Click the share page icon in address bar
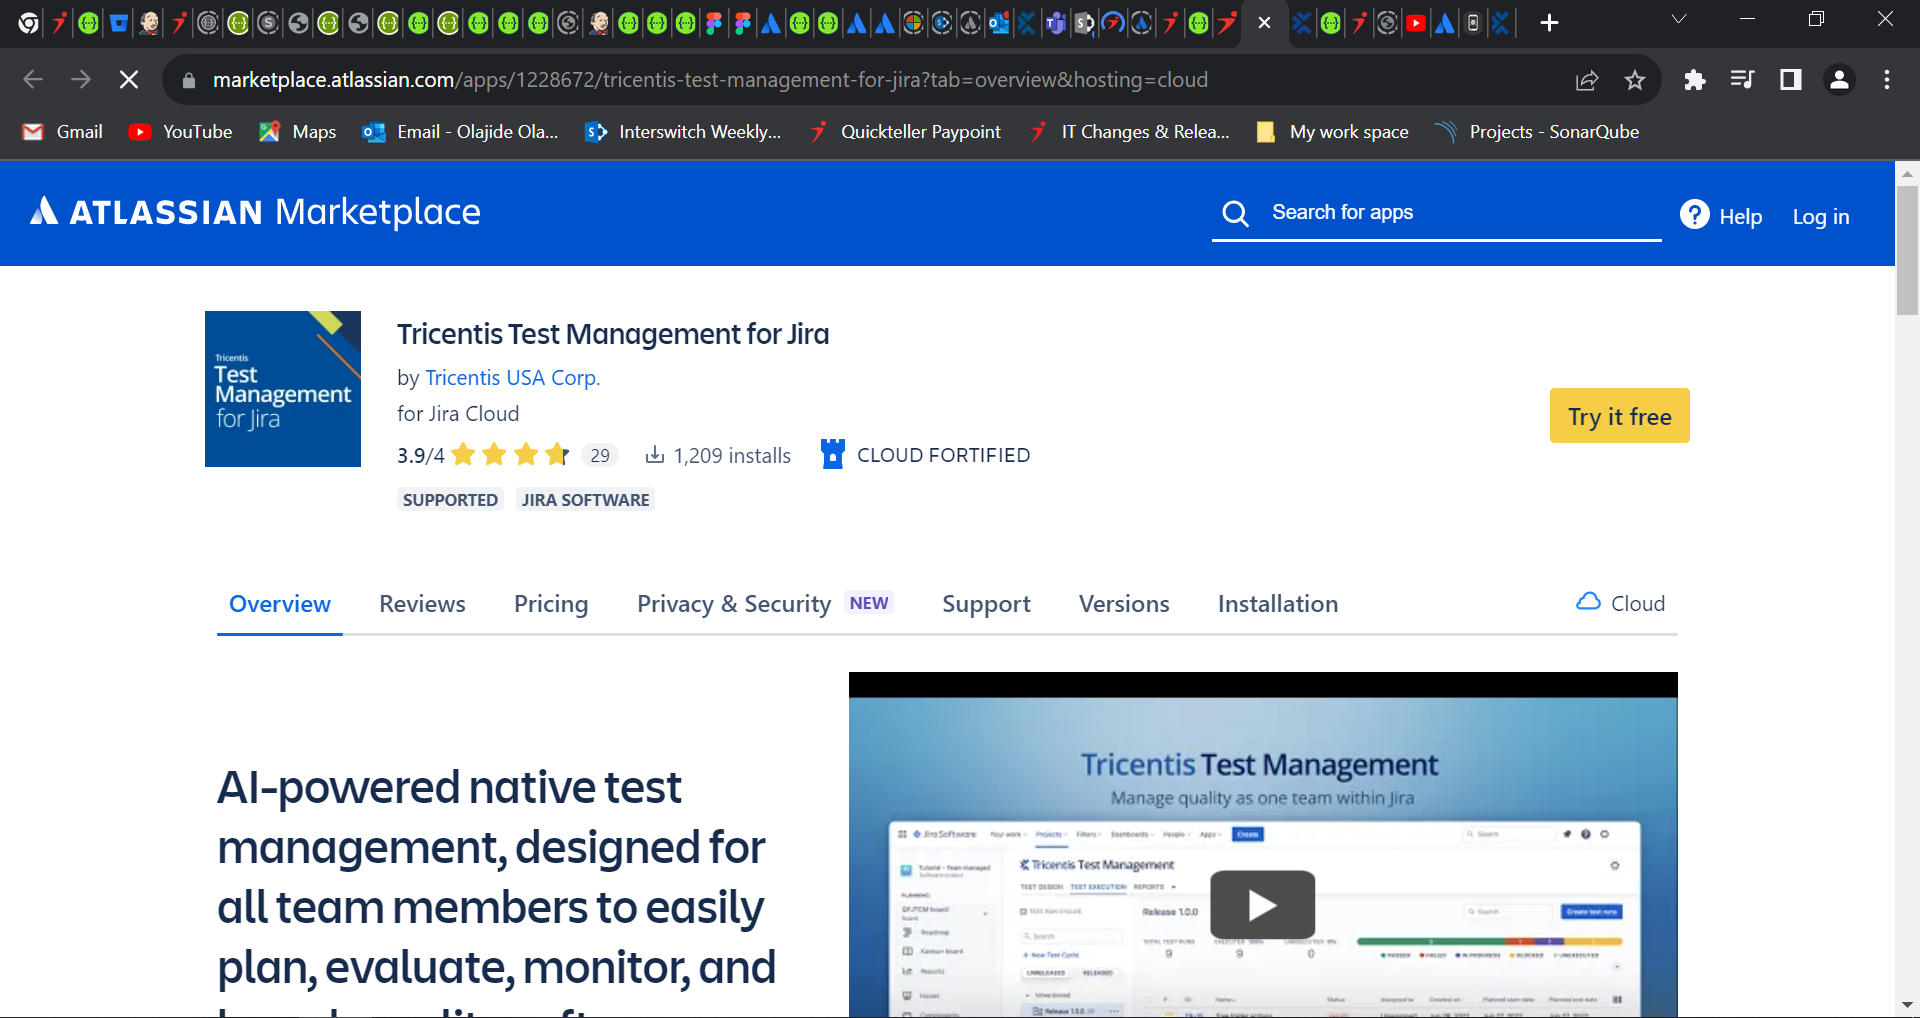Viewport: 1920px width, 1018px height. click(1587, 80)
